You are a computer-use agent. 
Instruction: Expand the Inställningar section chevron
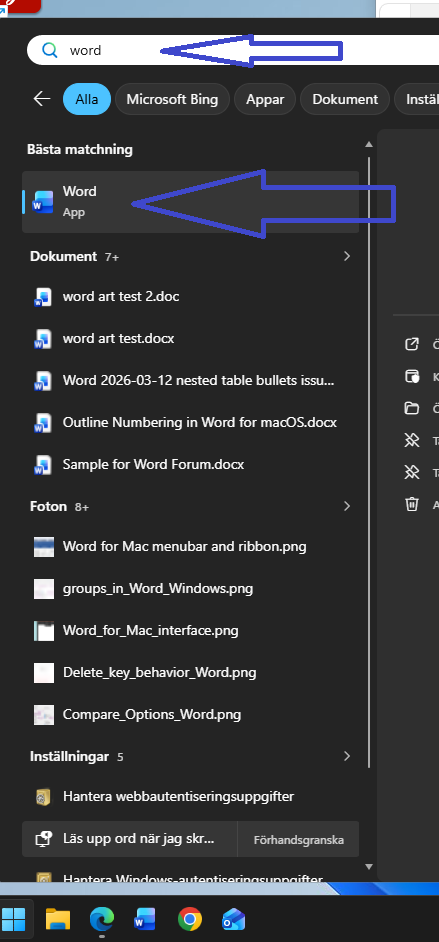347,756
